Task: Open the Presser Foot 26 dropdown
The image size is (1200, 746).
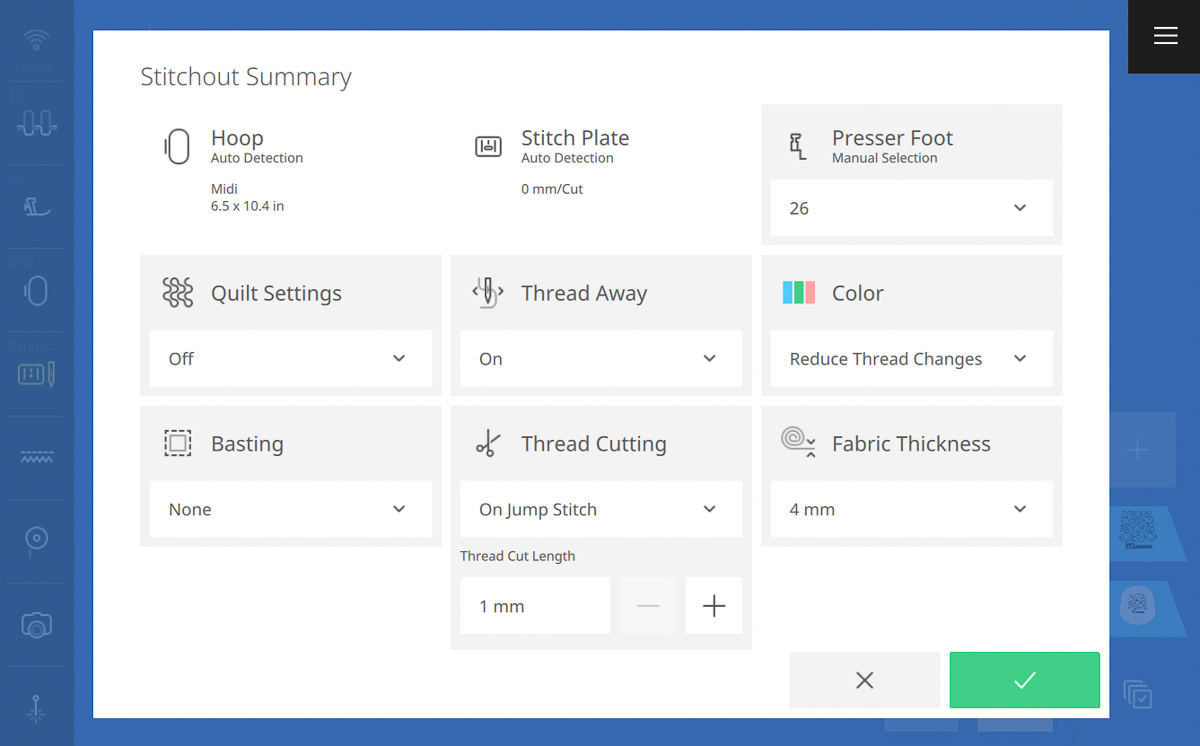Action: coord(912,208)
